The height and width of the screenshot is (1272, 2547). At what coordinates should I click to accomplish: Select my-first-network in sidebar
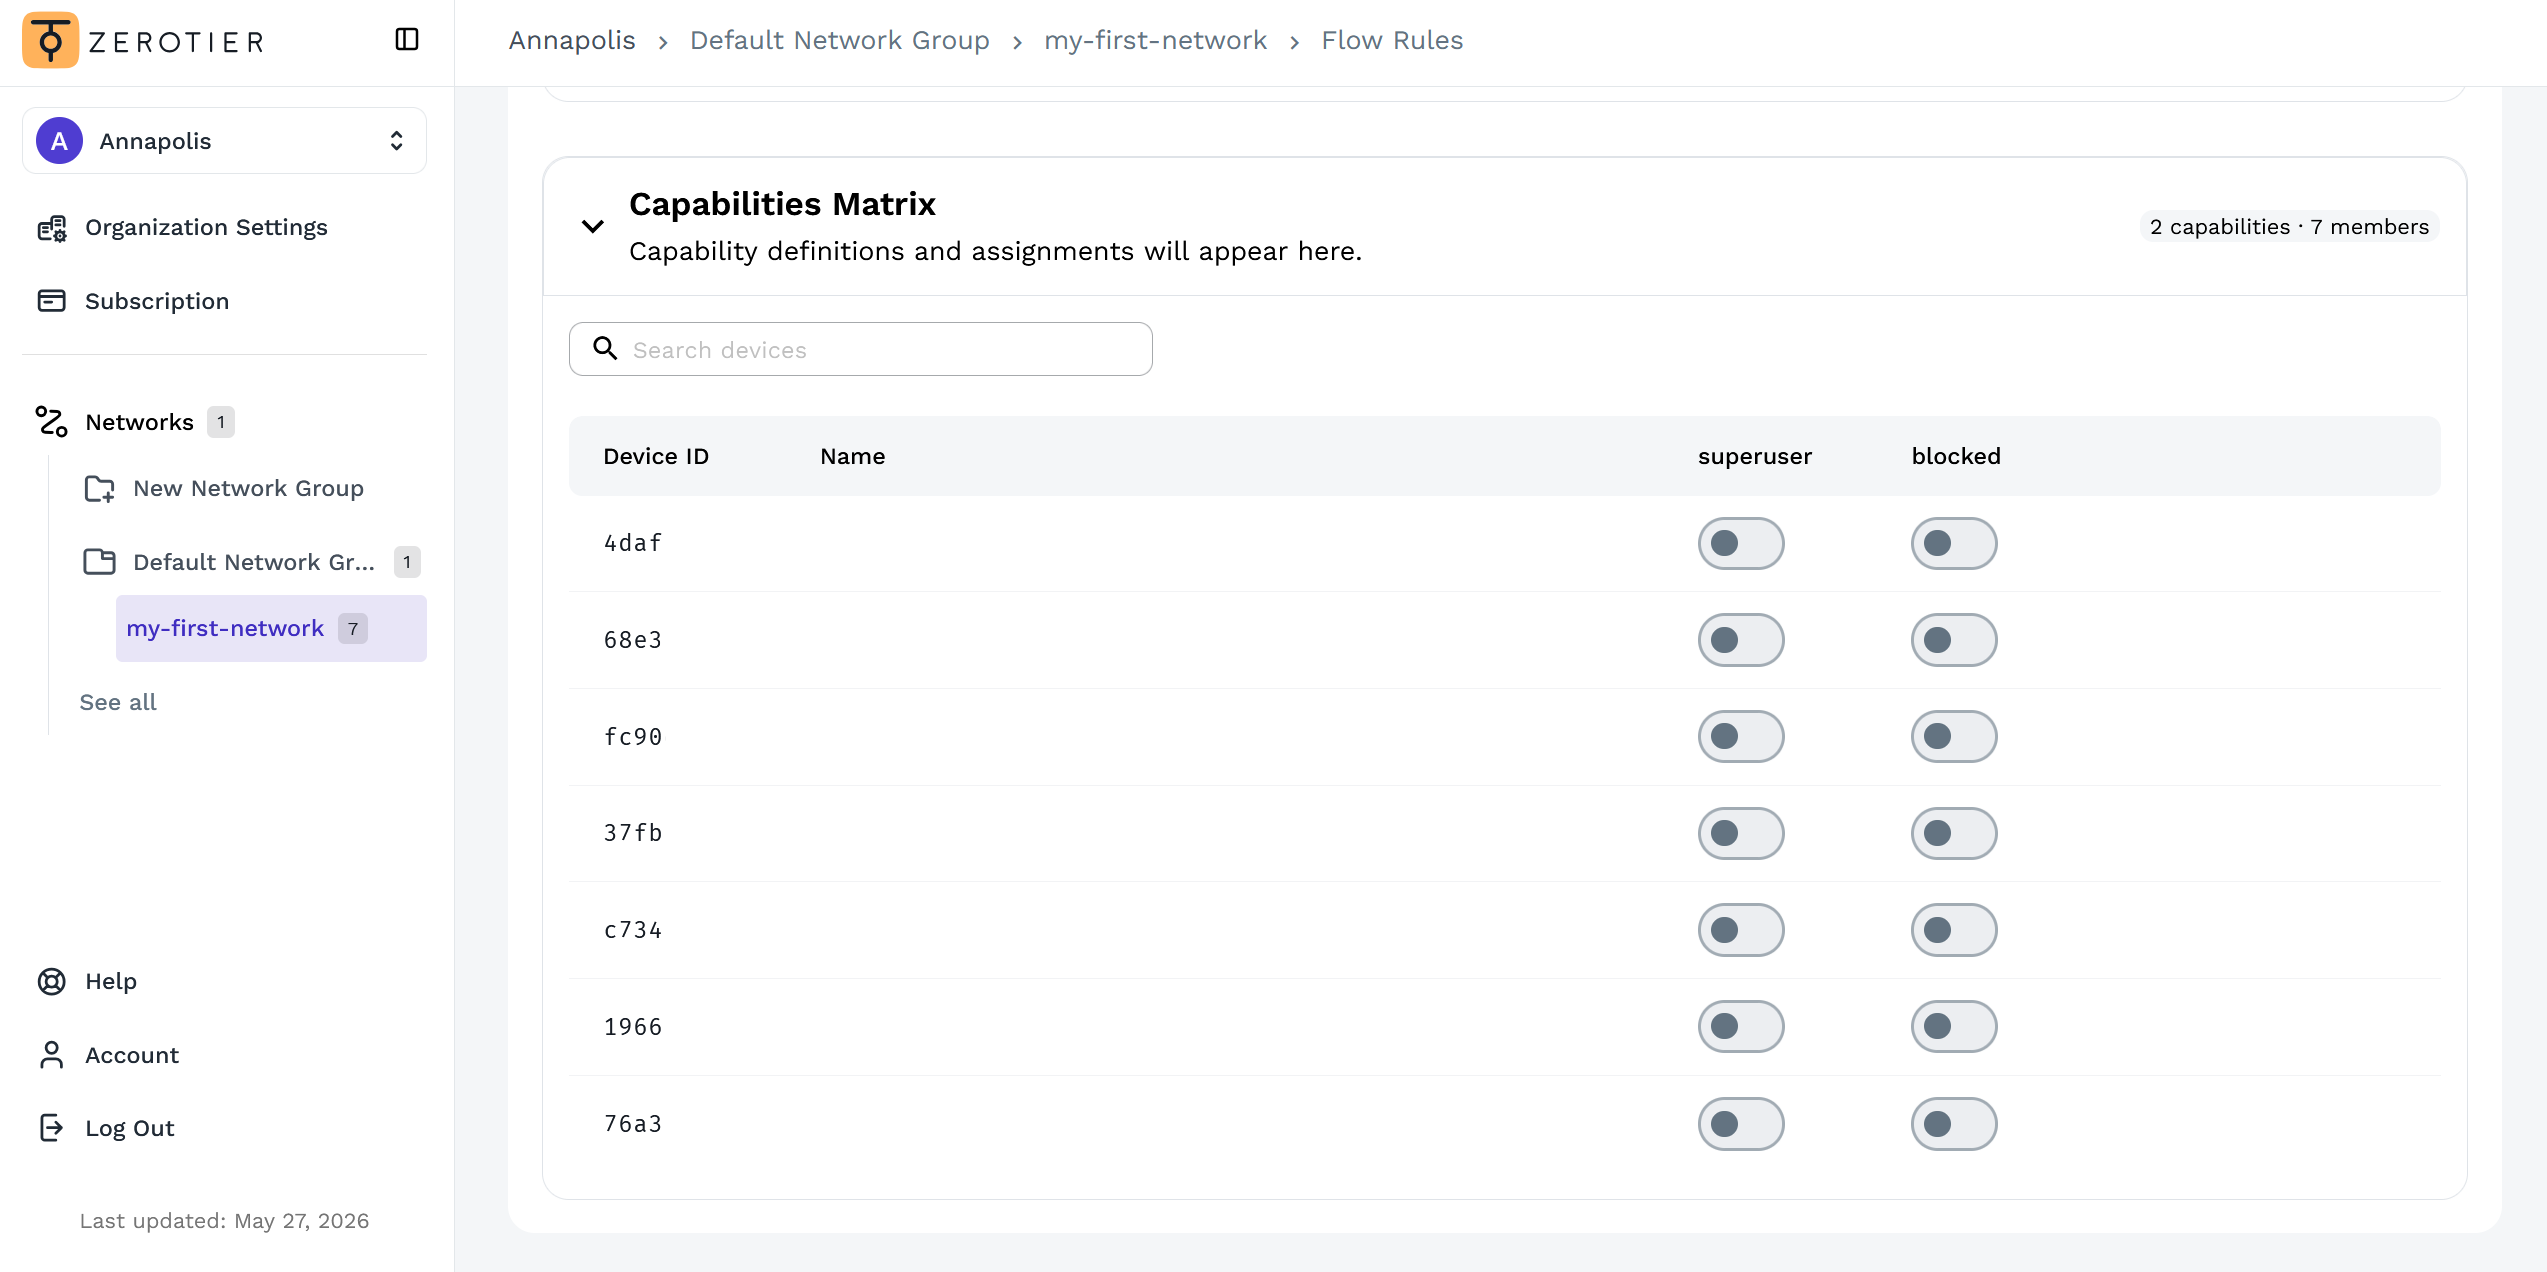click(x=271, y=629)
